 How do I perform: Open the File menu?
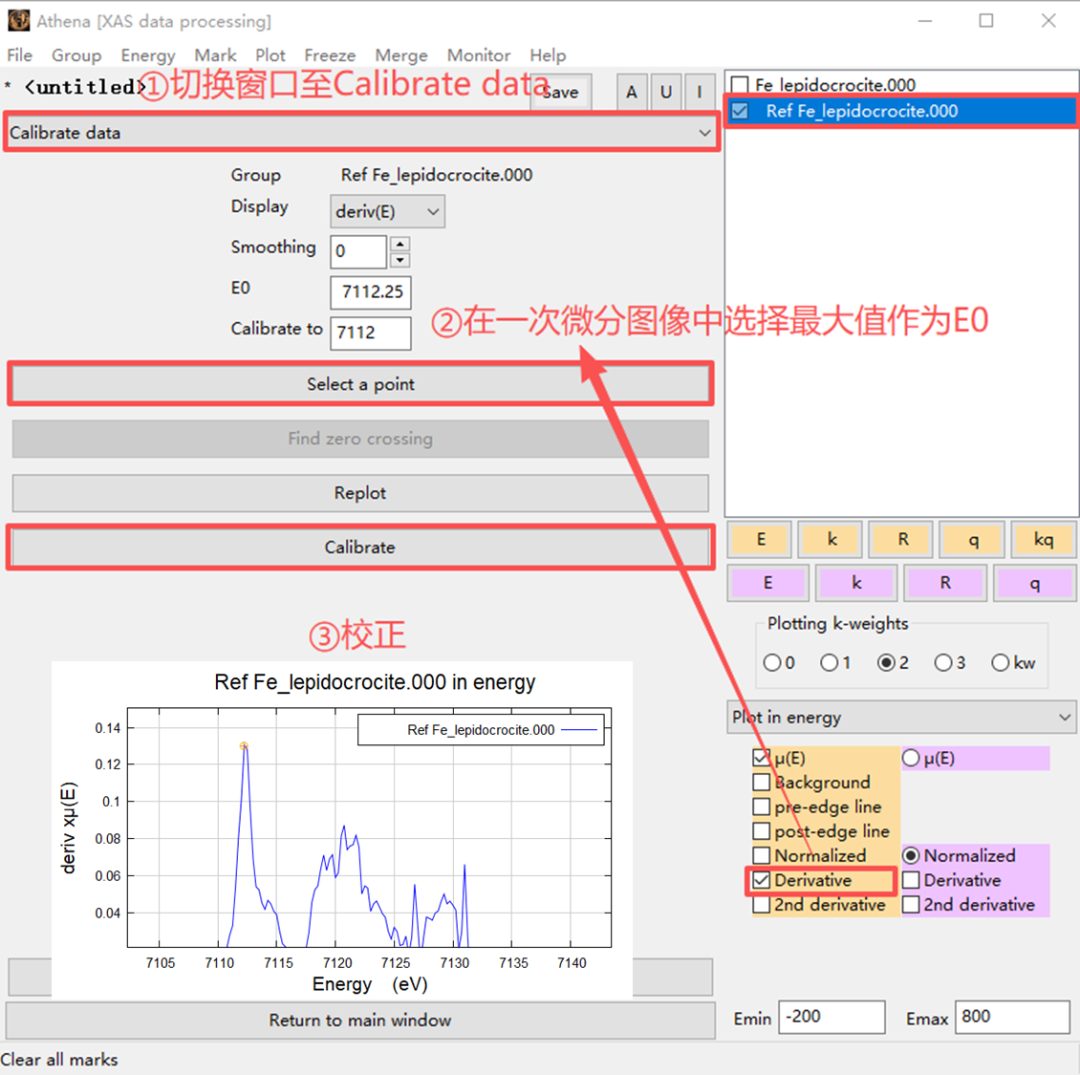19,55
